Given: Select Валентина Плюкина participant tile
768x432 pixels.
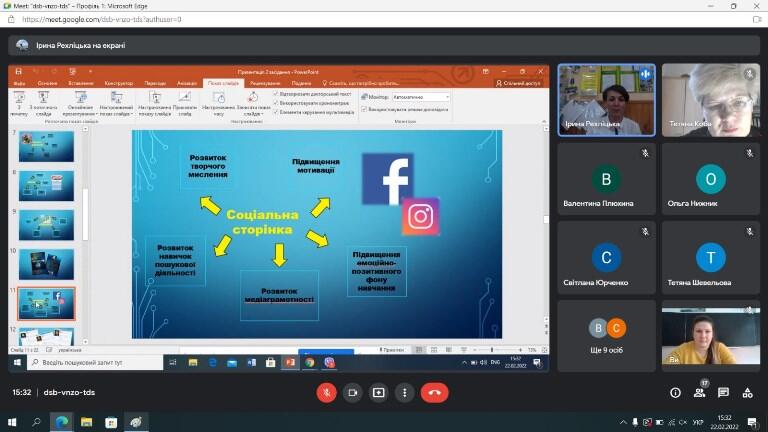Looking at the screenshot, I should click(x=606, y=179).
